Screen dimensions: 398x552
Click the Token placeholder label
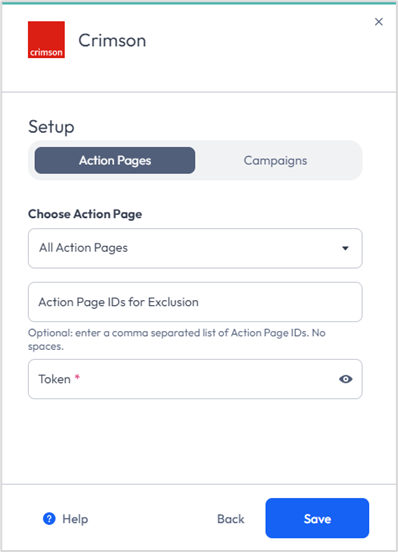pos(55,379)
